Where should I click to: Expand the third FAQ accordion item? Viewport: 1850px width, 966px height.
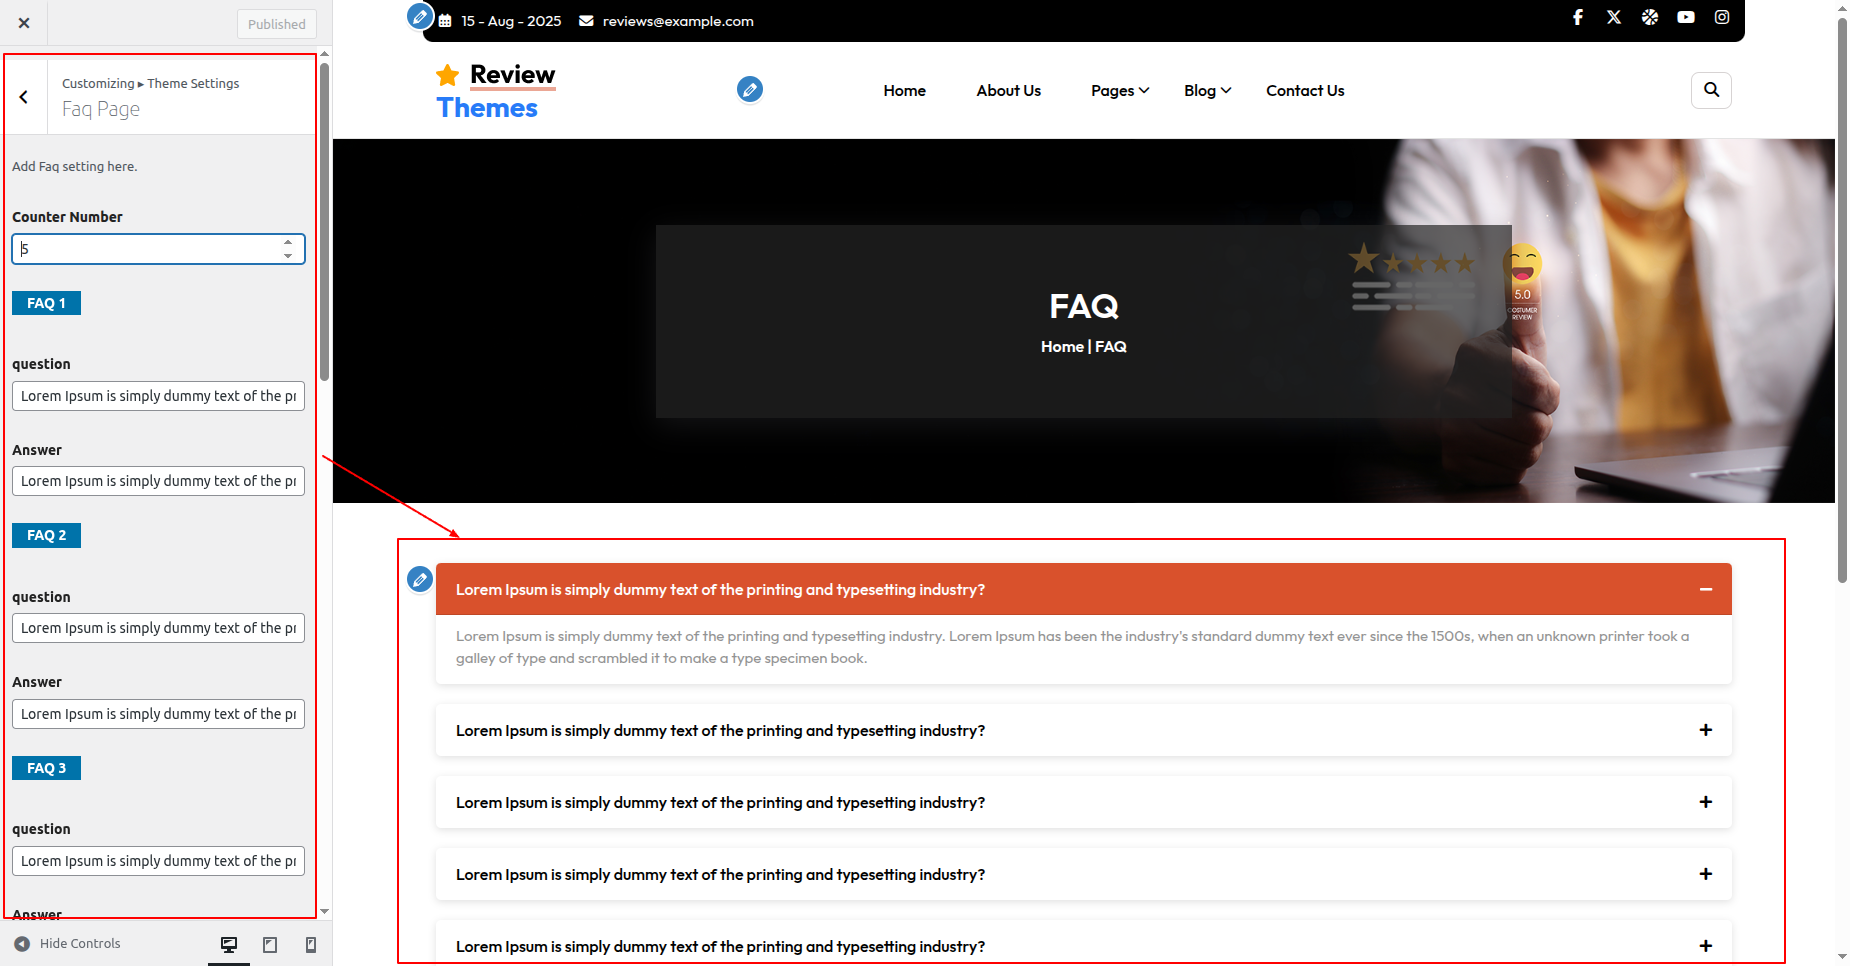click(x=1705, y=803)
